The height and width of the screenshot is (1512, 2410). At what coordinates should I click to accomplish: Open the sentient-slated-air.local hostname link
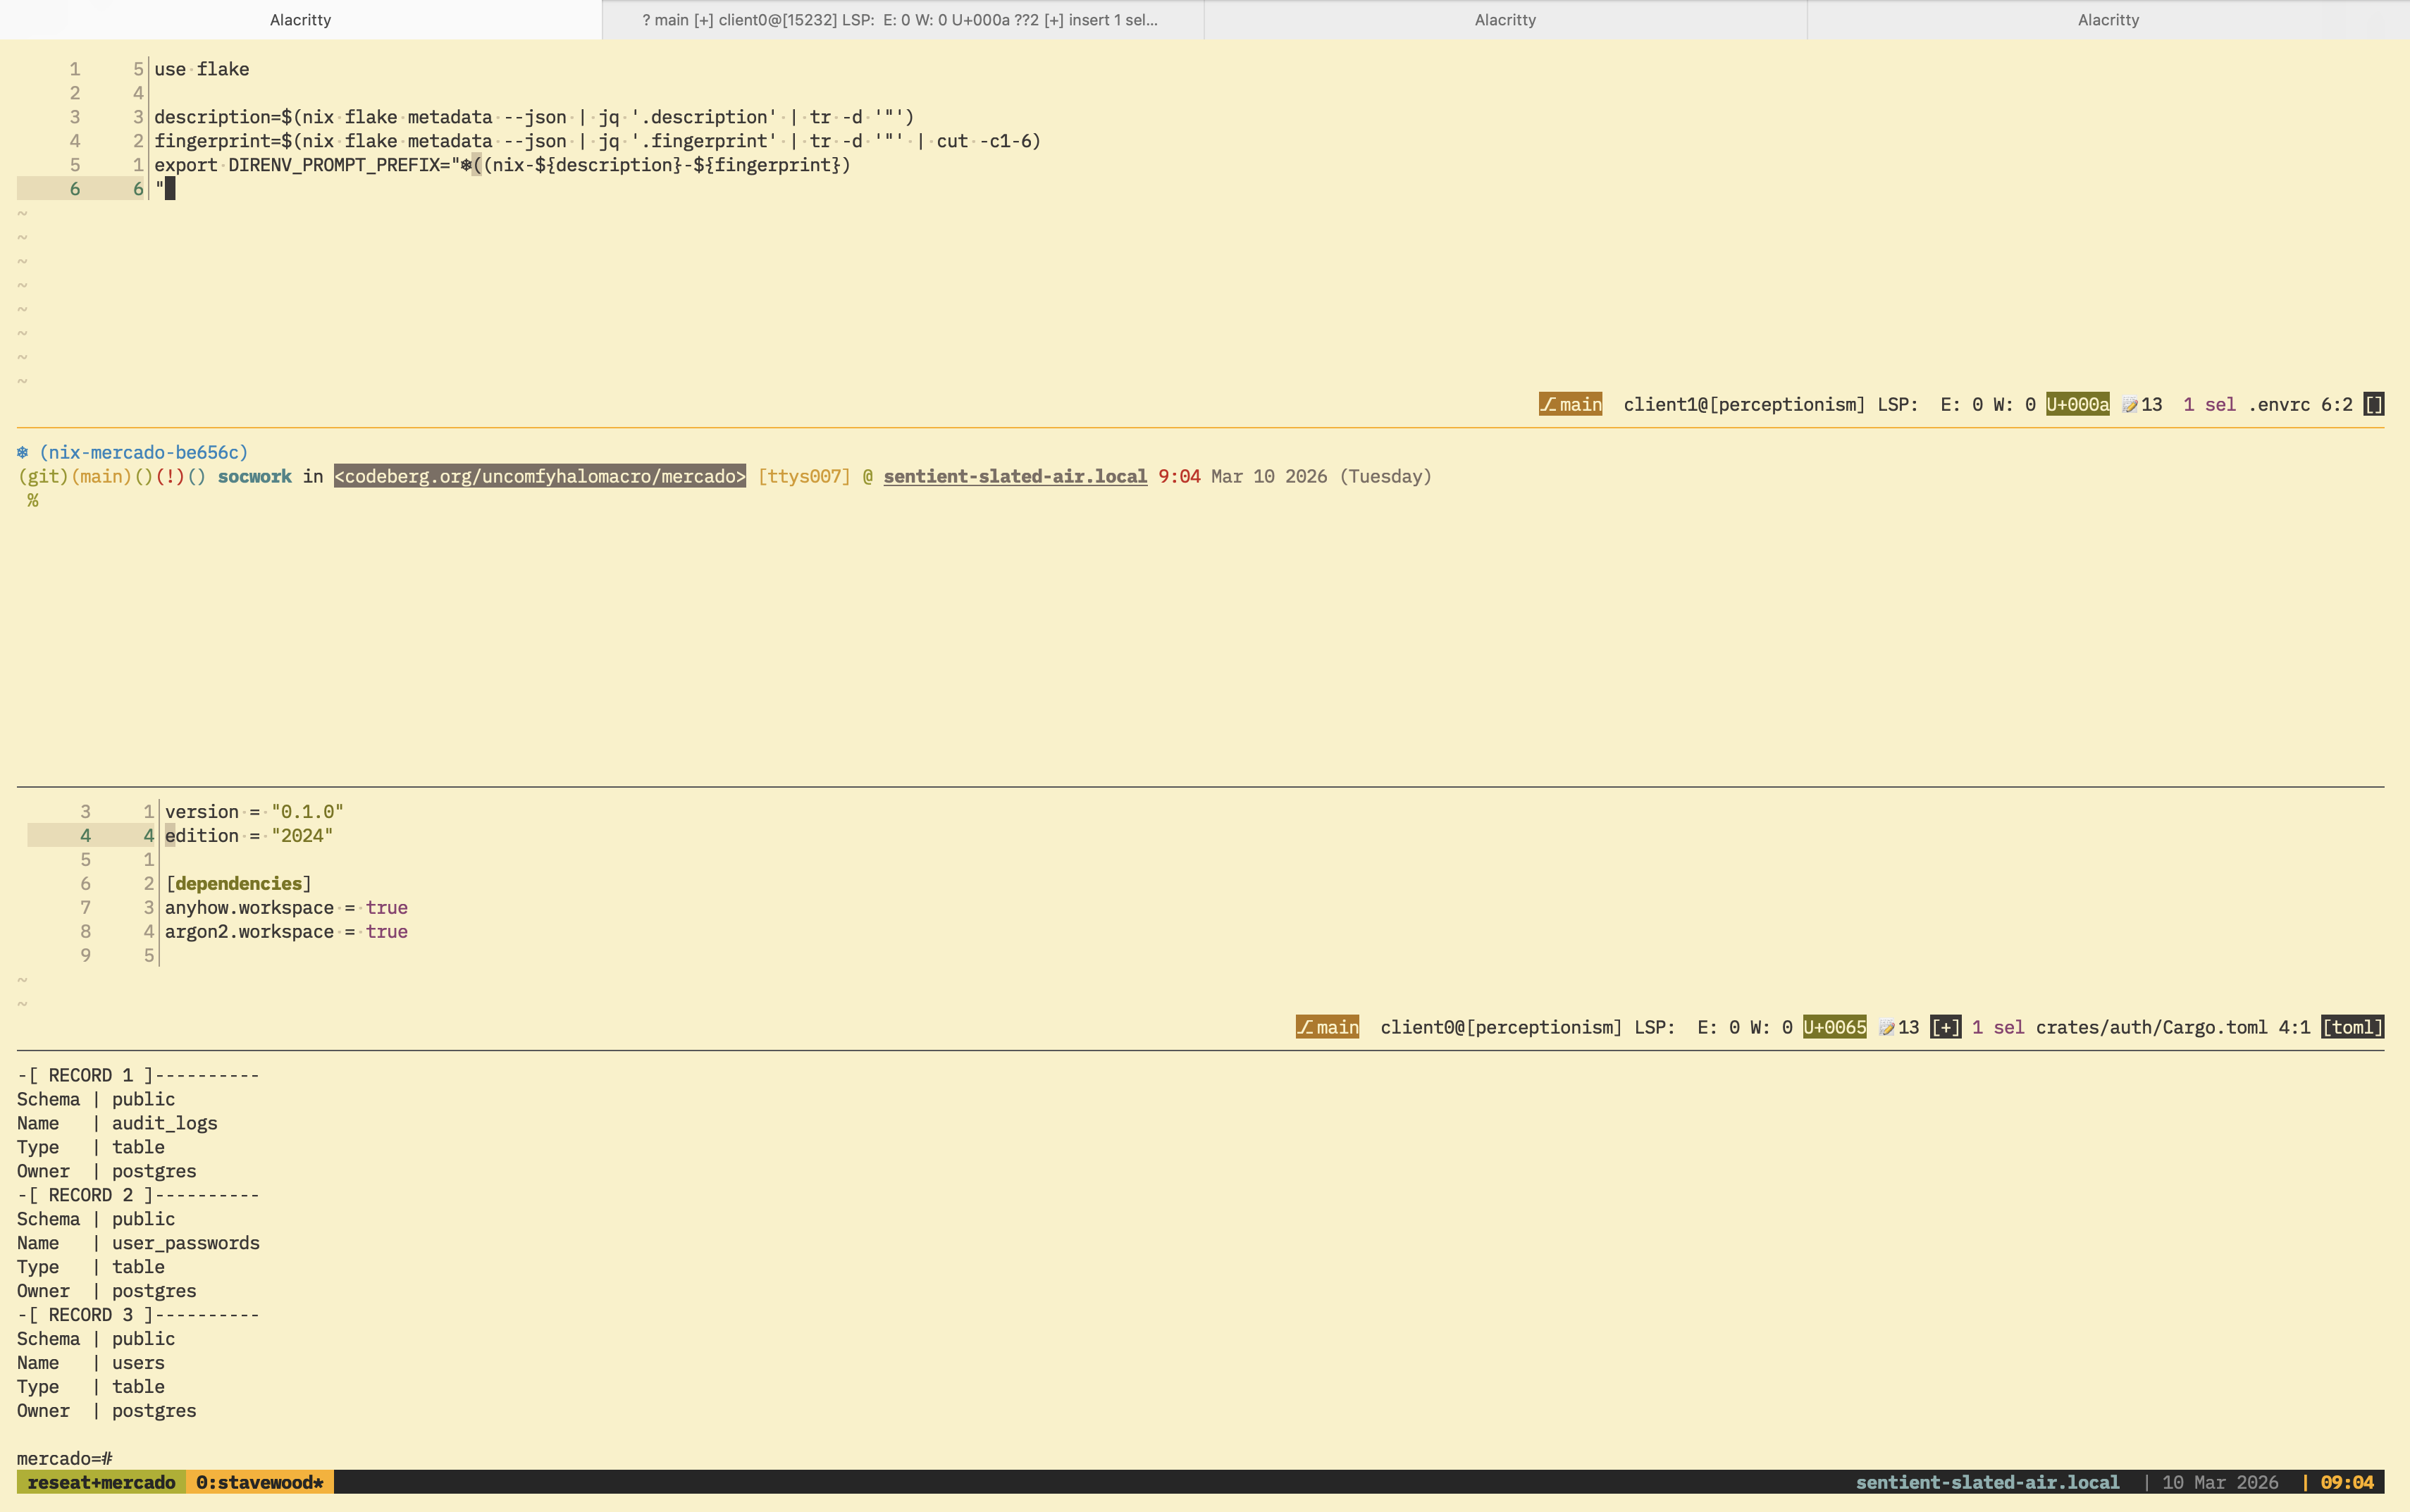coord(1015,476)
